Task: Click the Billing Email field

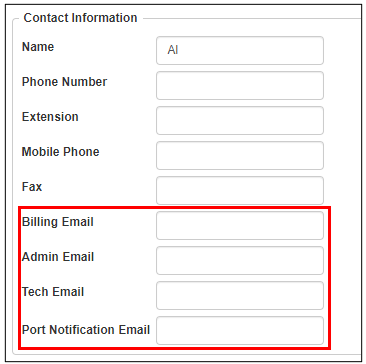Action: [x=240, y=225]
